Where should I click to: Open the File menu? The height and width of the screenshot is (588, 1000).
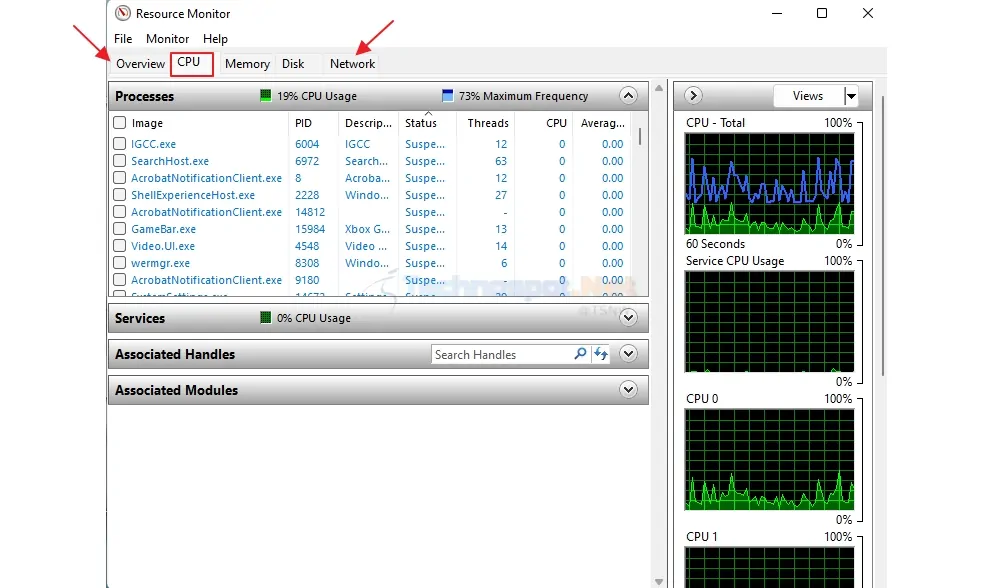[123, 39]
